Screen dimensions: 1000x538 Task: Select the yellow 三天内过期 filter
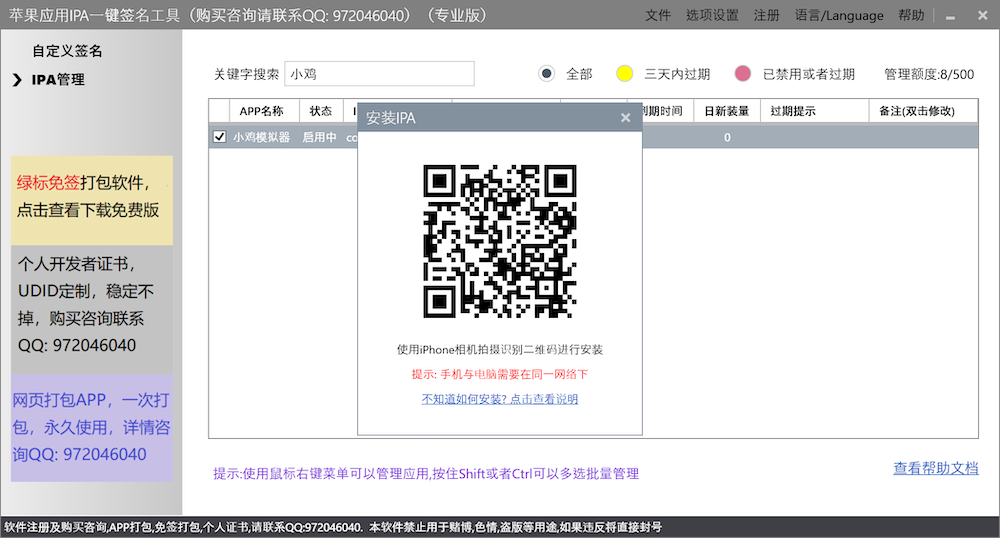624,74
